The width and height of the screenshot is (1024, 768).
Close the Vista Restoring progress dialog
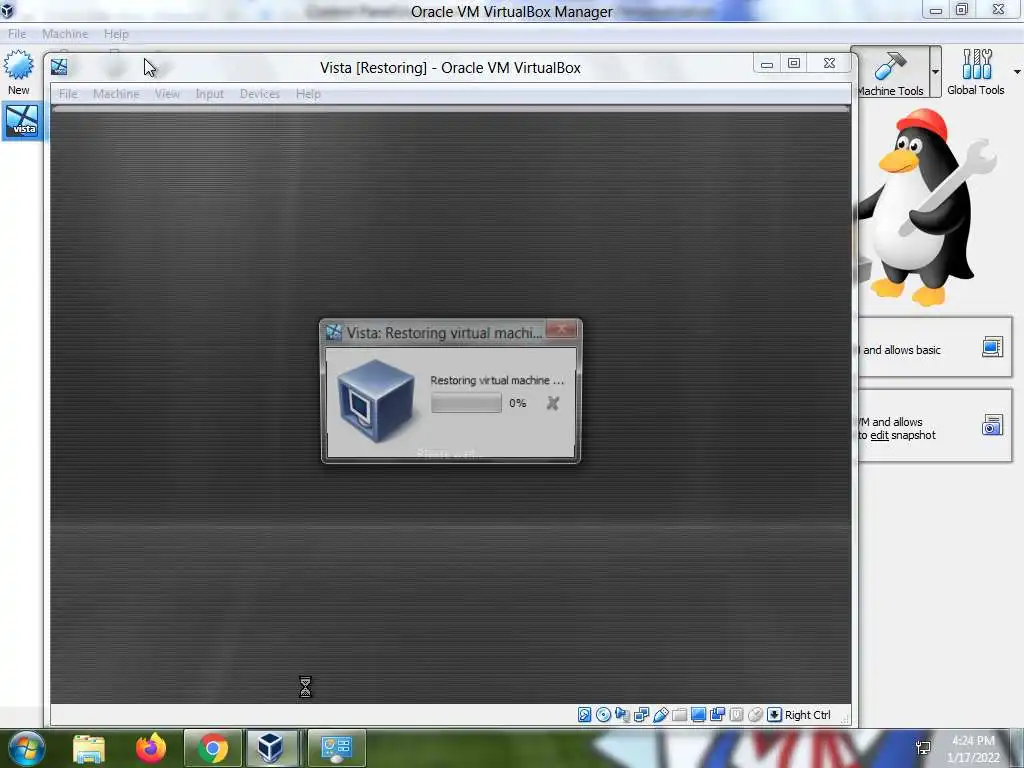(x=561, y=330)
